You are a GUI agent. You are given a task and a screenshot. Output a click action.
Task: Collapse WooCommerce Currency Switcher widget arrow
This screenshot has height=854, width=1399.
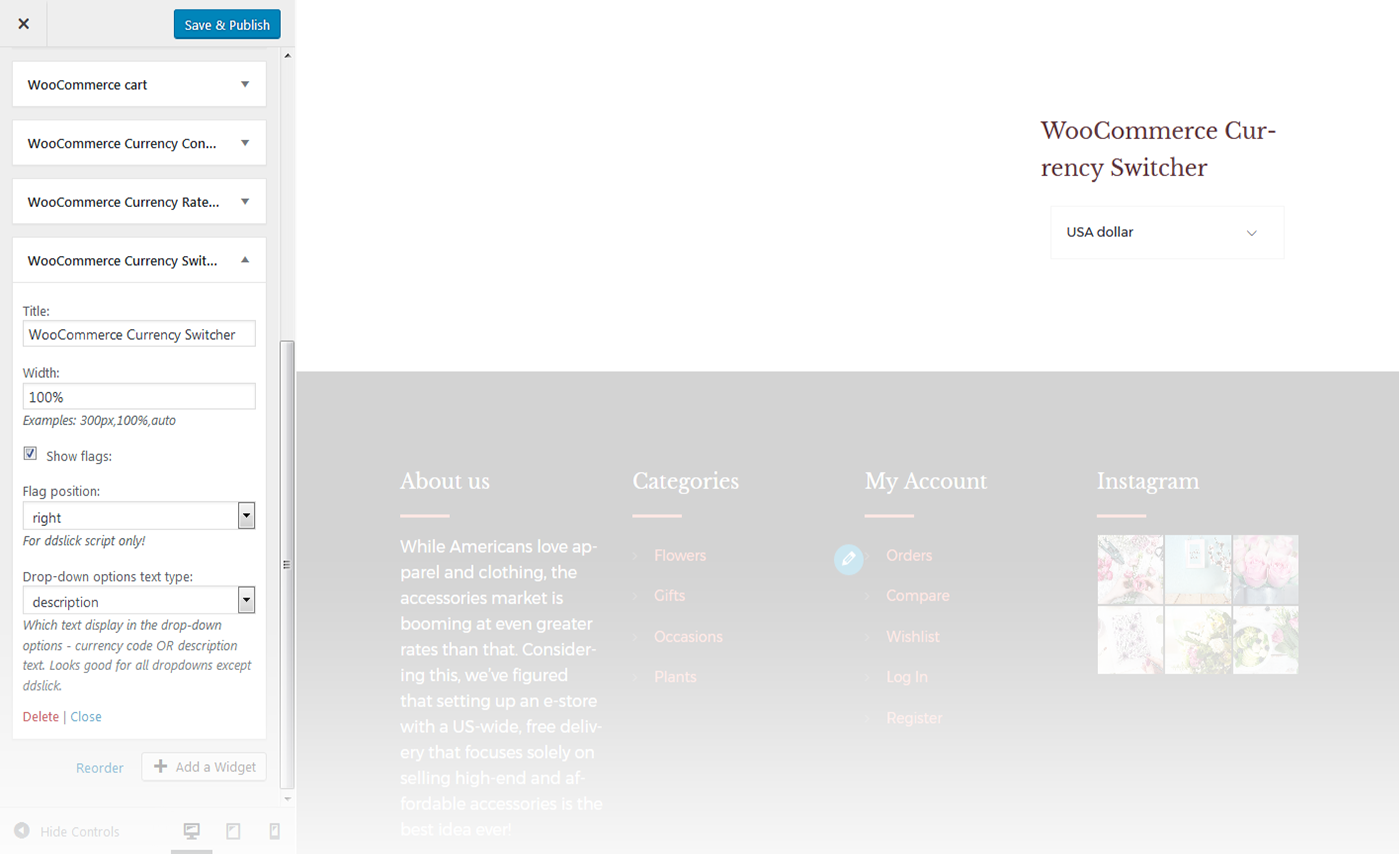pos(245,260)
